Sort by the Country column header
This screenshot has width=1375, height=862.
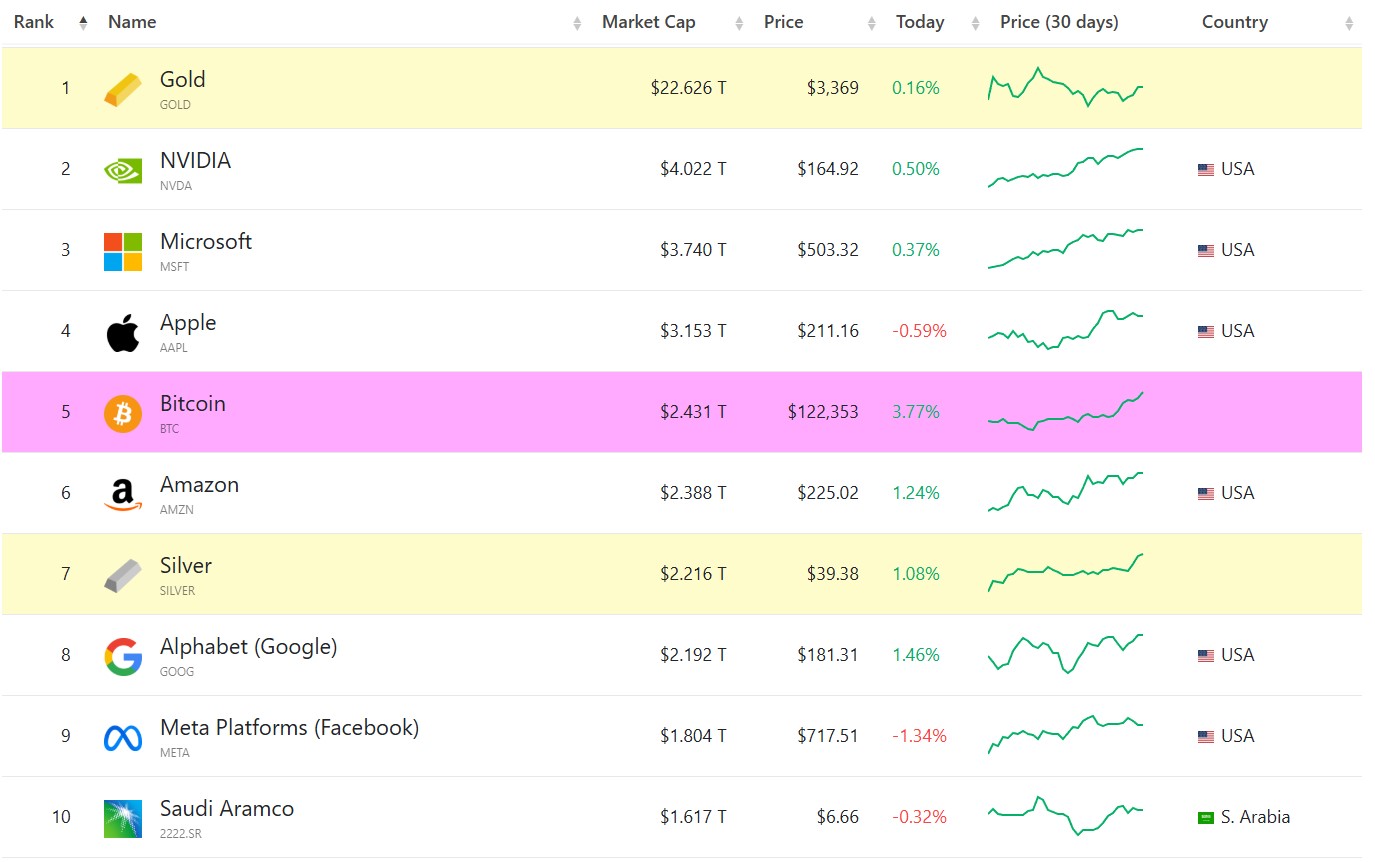(1234, 22)
